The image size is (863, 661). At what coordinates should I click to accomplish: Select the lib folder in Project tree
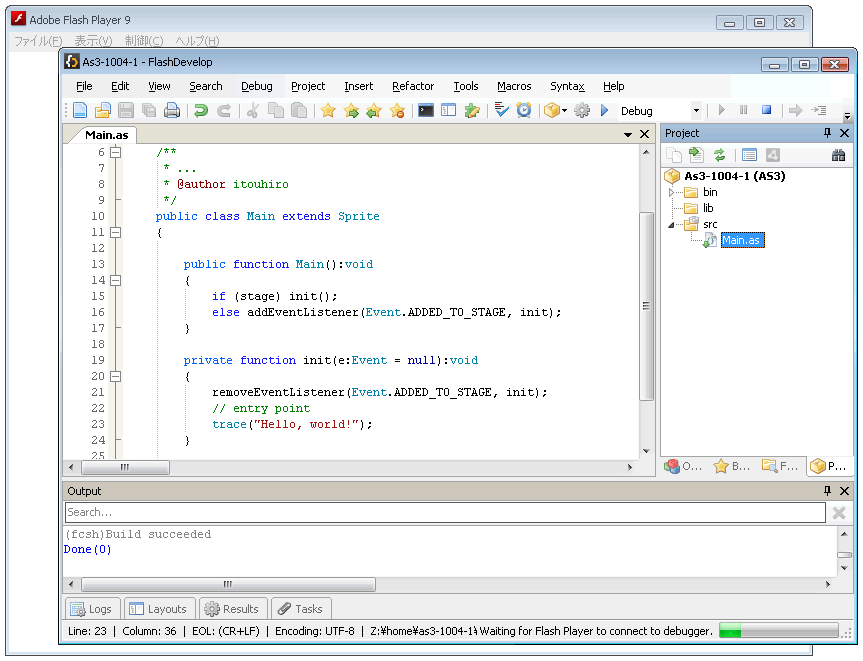point(708,208)
